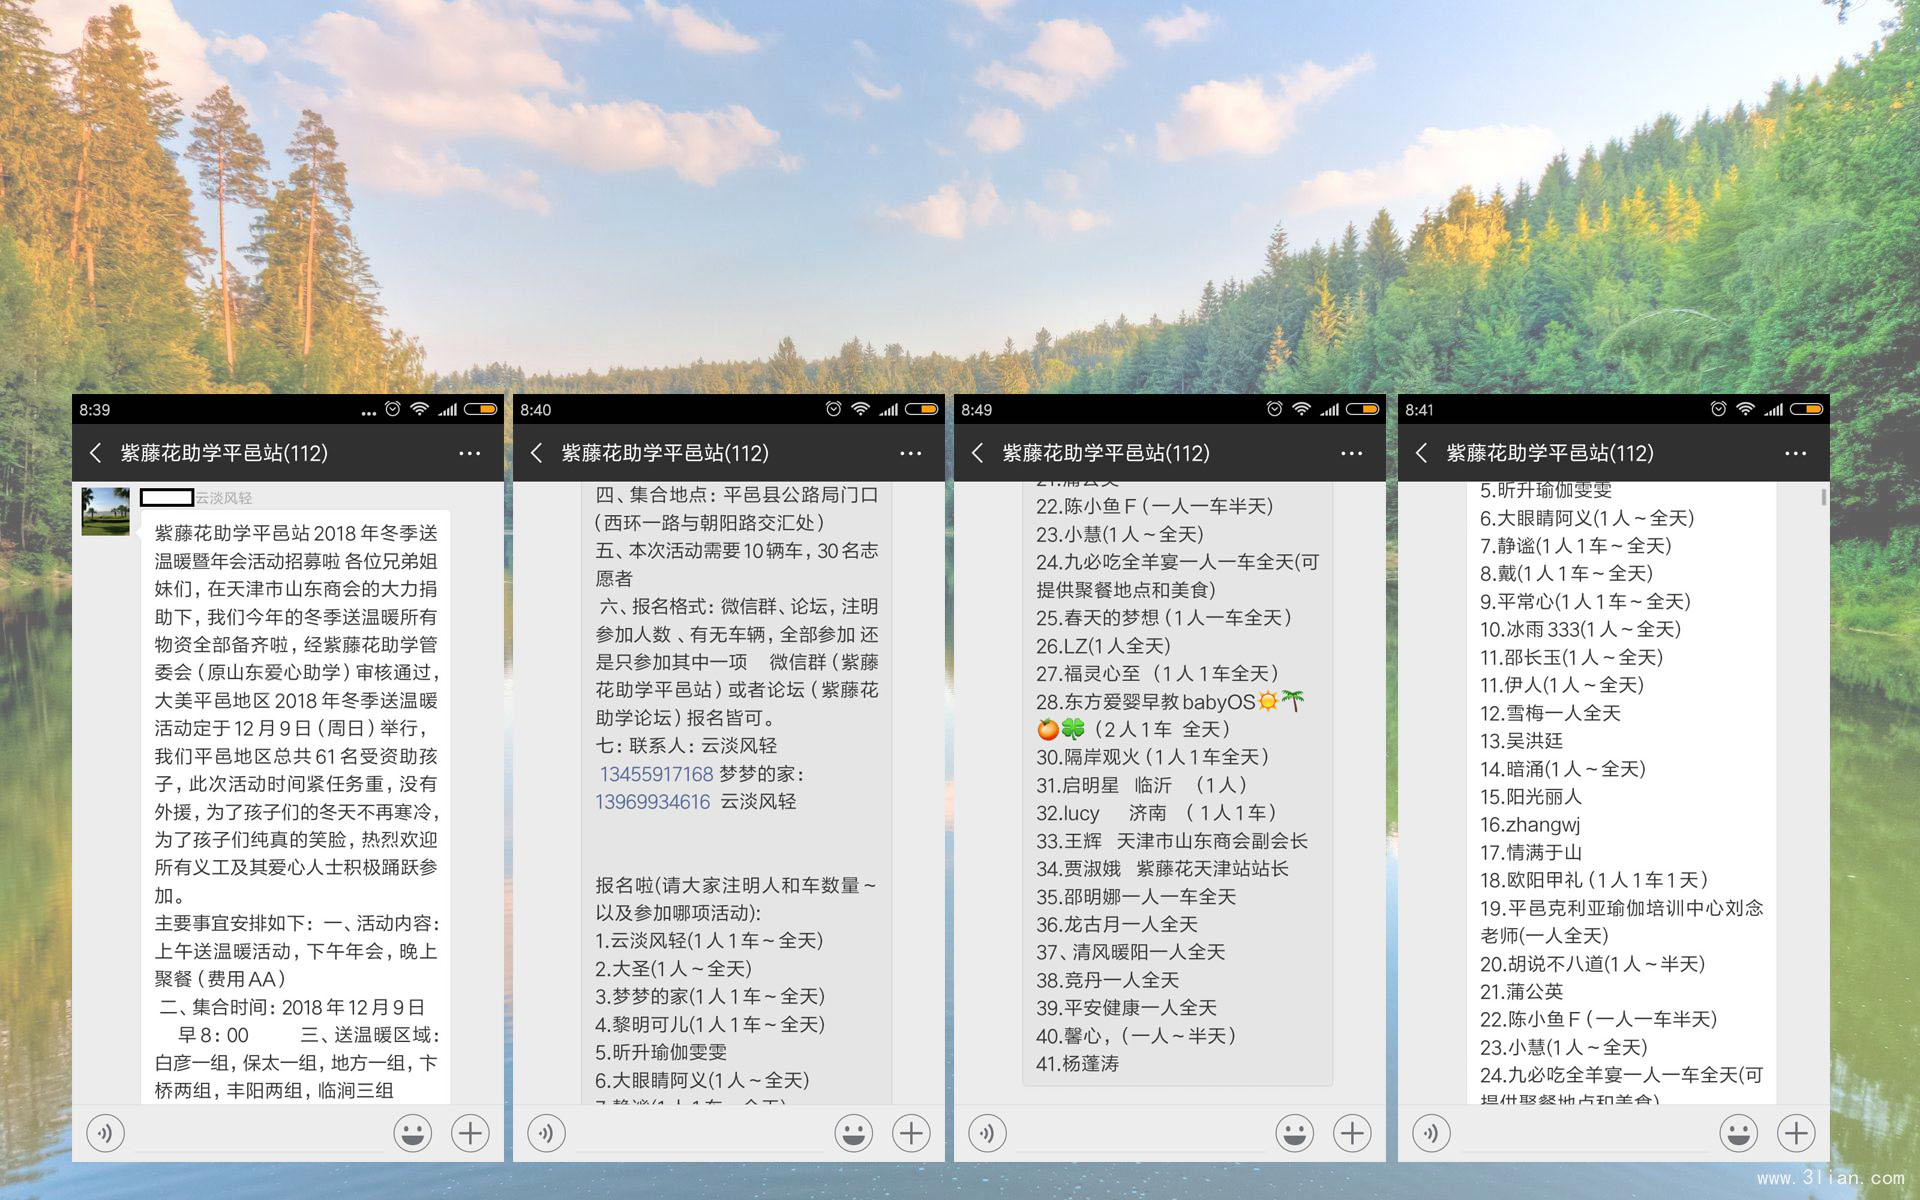
Task: Tap line '26.LZ(1人全天)'
Action: (1103, 646)
